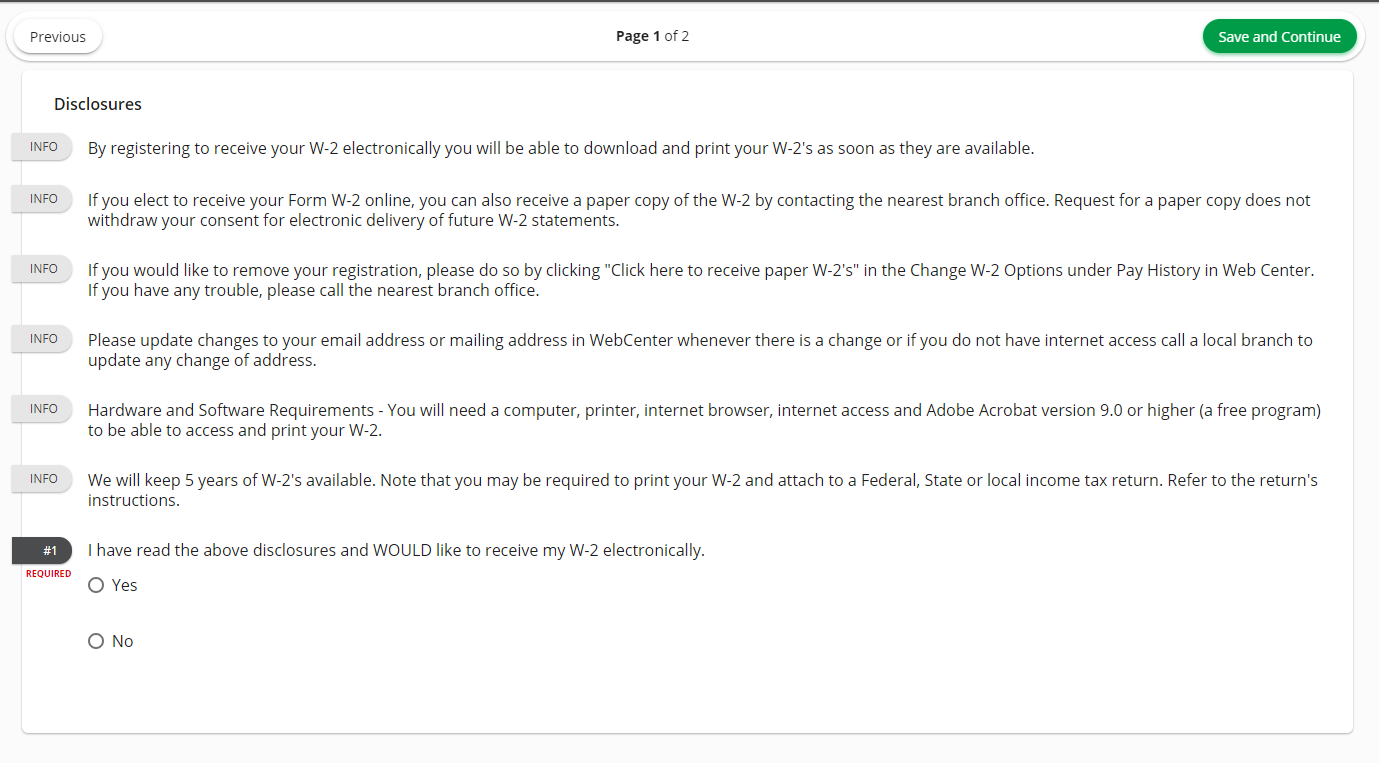Click Save and Continue
Viewport: 1379px width, 763px height.
1279,37
